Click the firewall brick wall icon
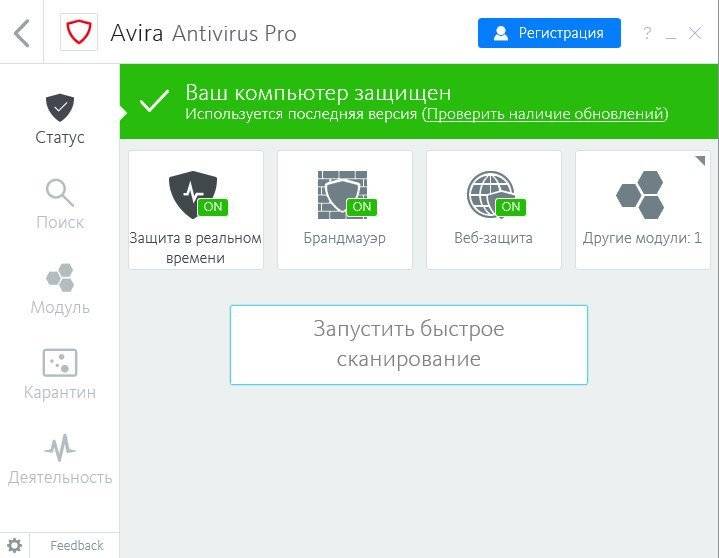This screenshot has width=719, height=558. [343, 194]
